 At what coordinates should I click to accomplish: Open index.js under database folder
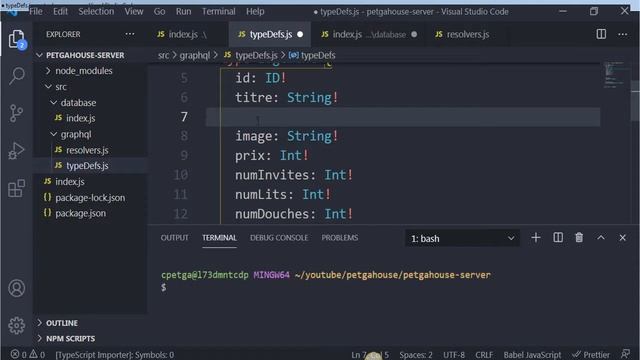pos(80,118)
